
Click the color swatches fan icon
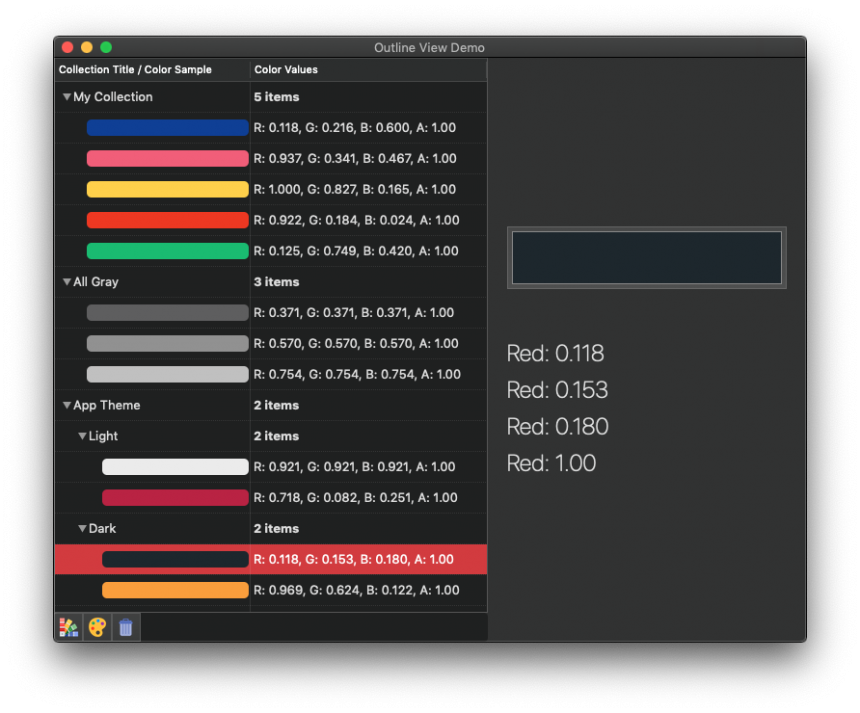point(68,627)
